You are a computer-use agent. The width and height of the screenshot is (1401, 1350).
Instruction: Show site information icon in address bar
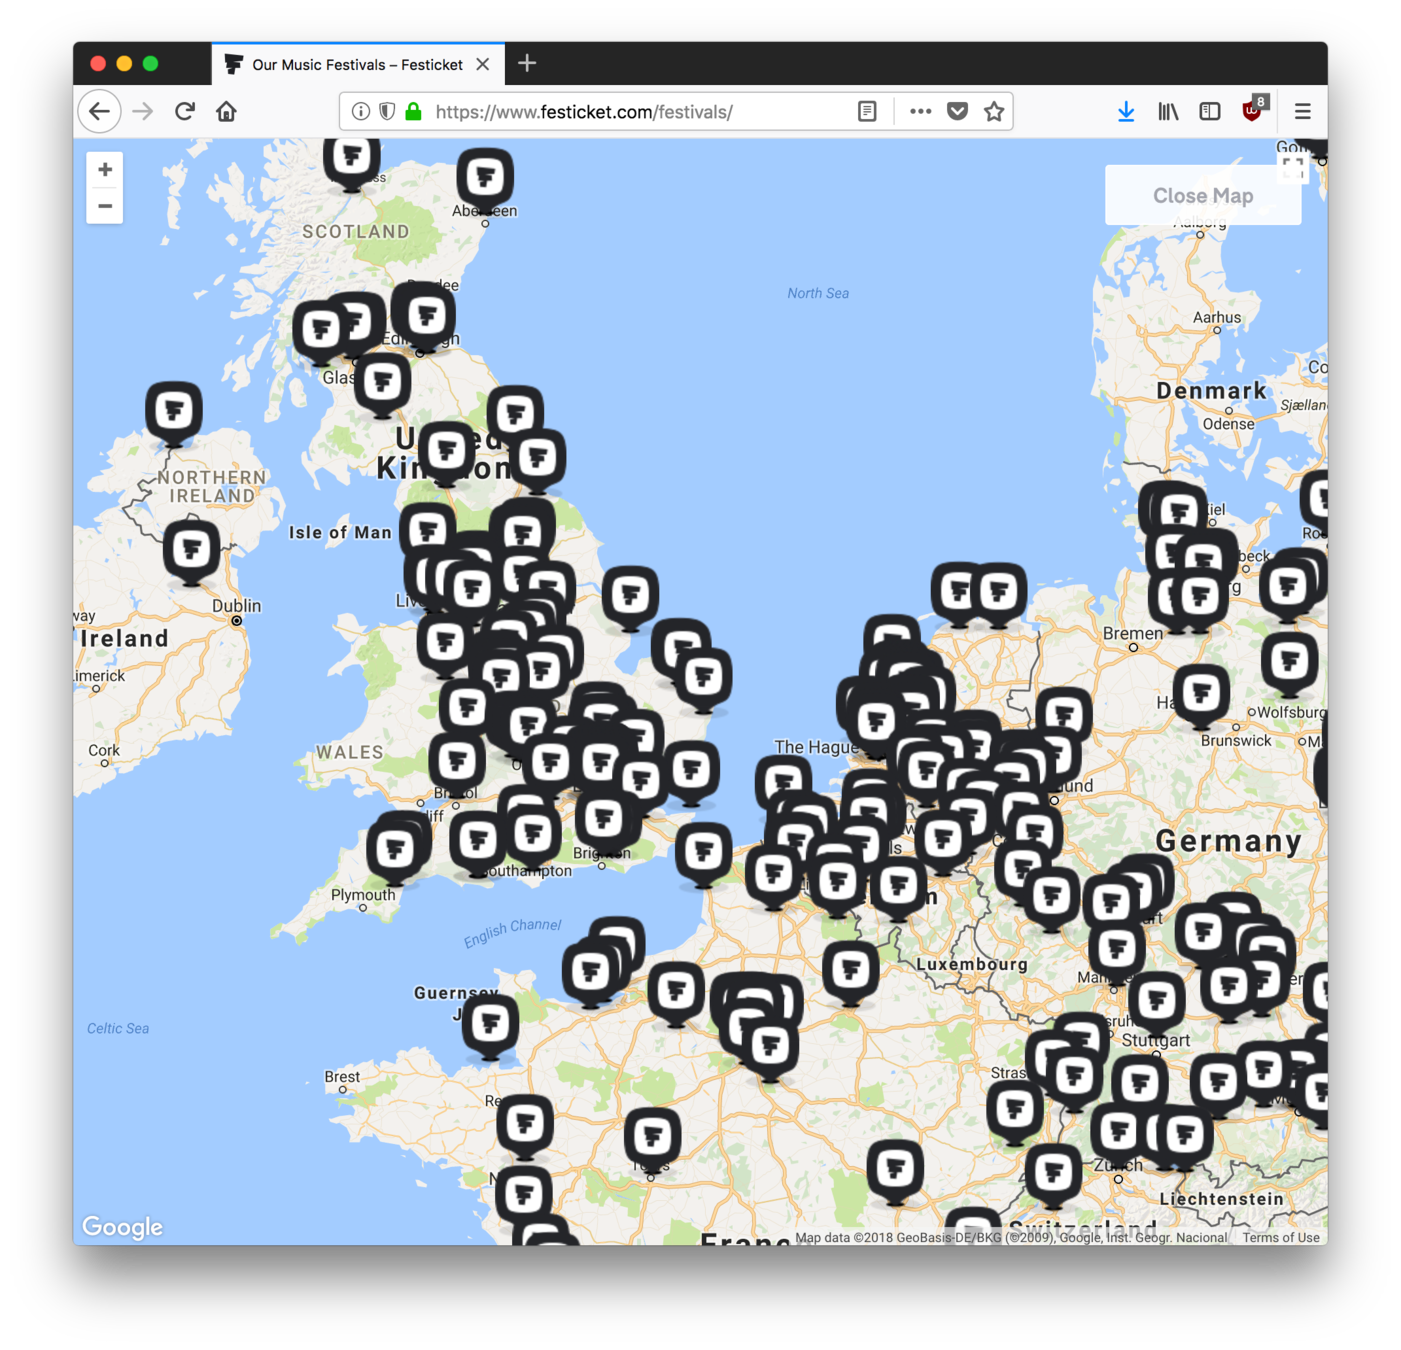click(x=360, y=112)
